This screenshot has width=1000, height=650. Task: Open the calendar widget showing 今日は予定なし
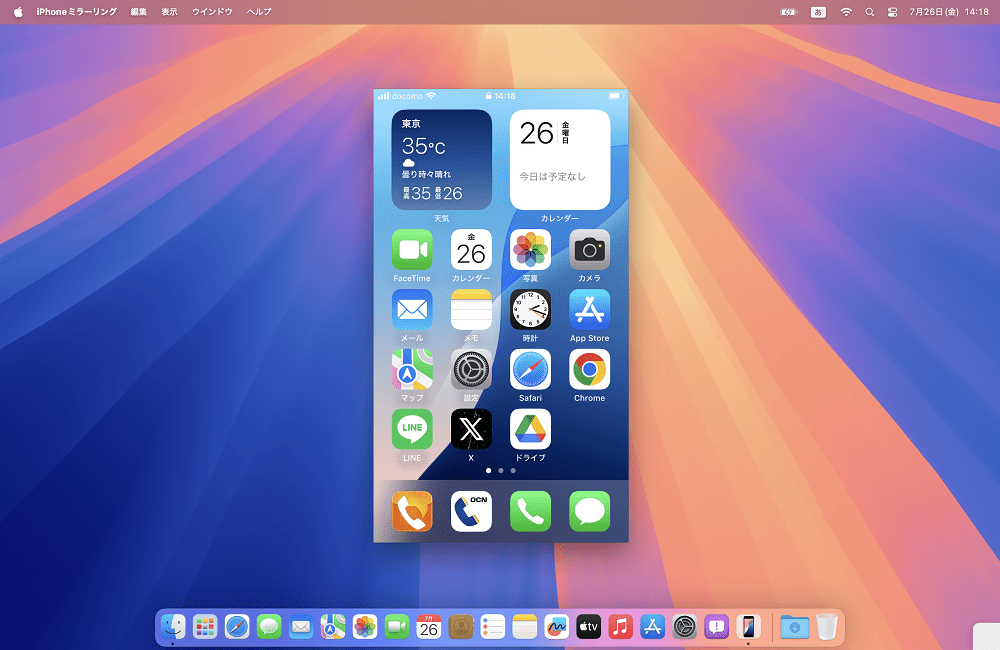(560, 159)
